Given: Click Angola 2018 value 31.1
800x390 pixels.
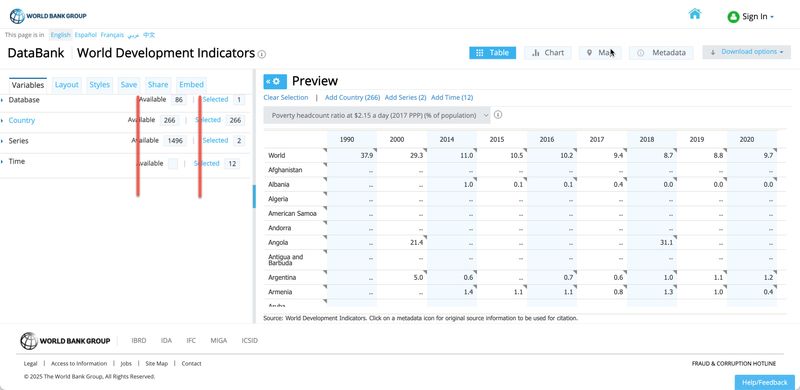Looking at the screenshot, I should click(666, 243).
